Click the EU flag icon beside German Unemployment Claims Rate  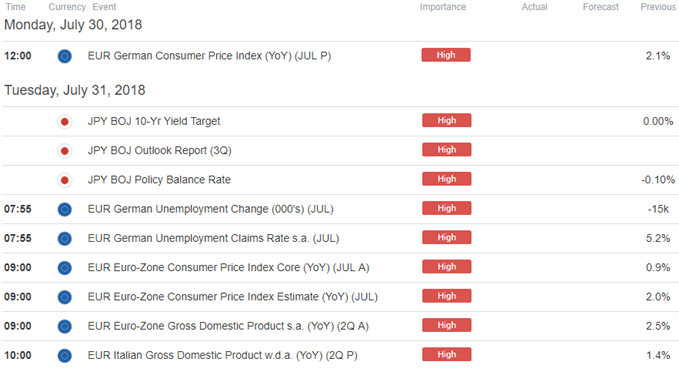click(65, 239)
